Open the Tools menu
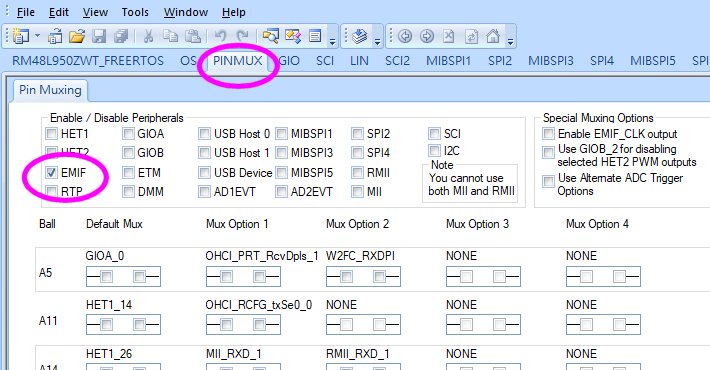This screenshot has width=710, height=370. click(135, 12)
